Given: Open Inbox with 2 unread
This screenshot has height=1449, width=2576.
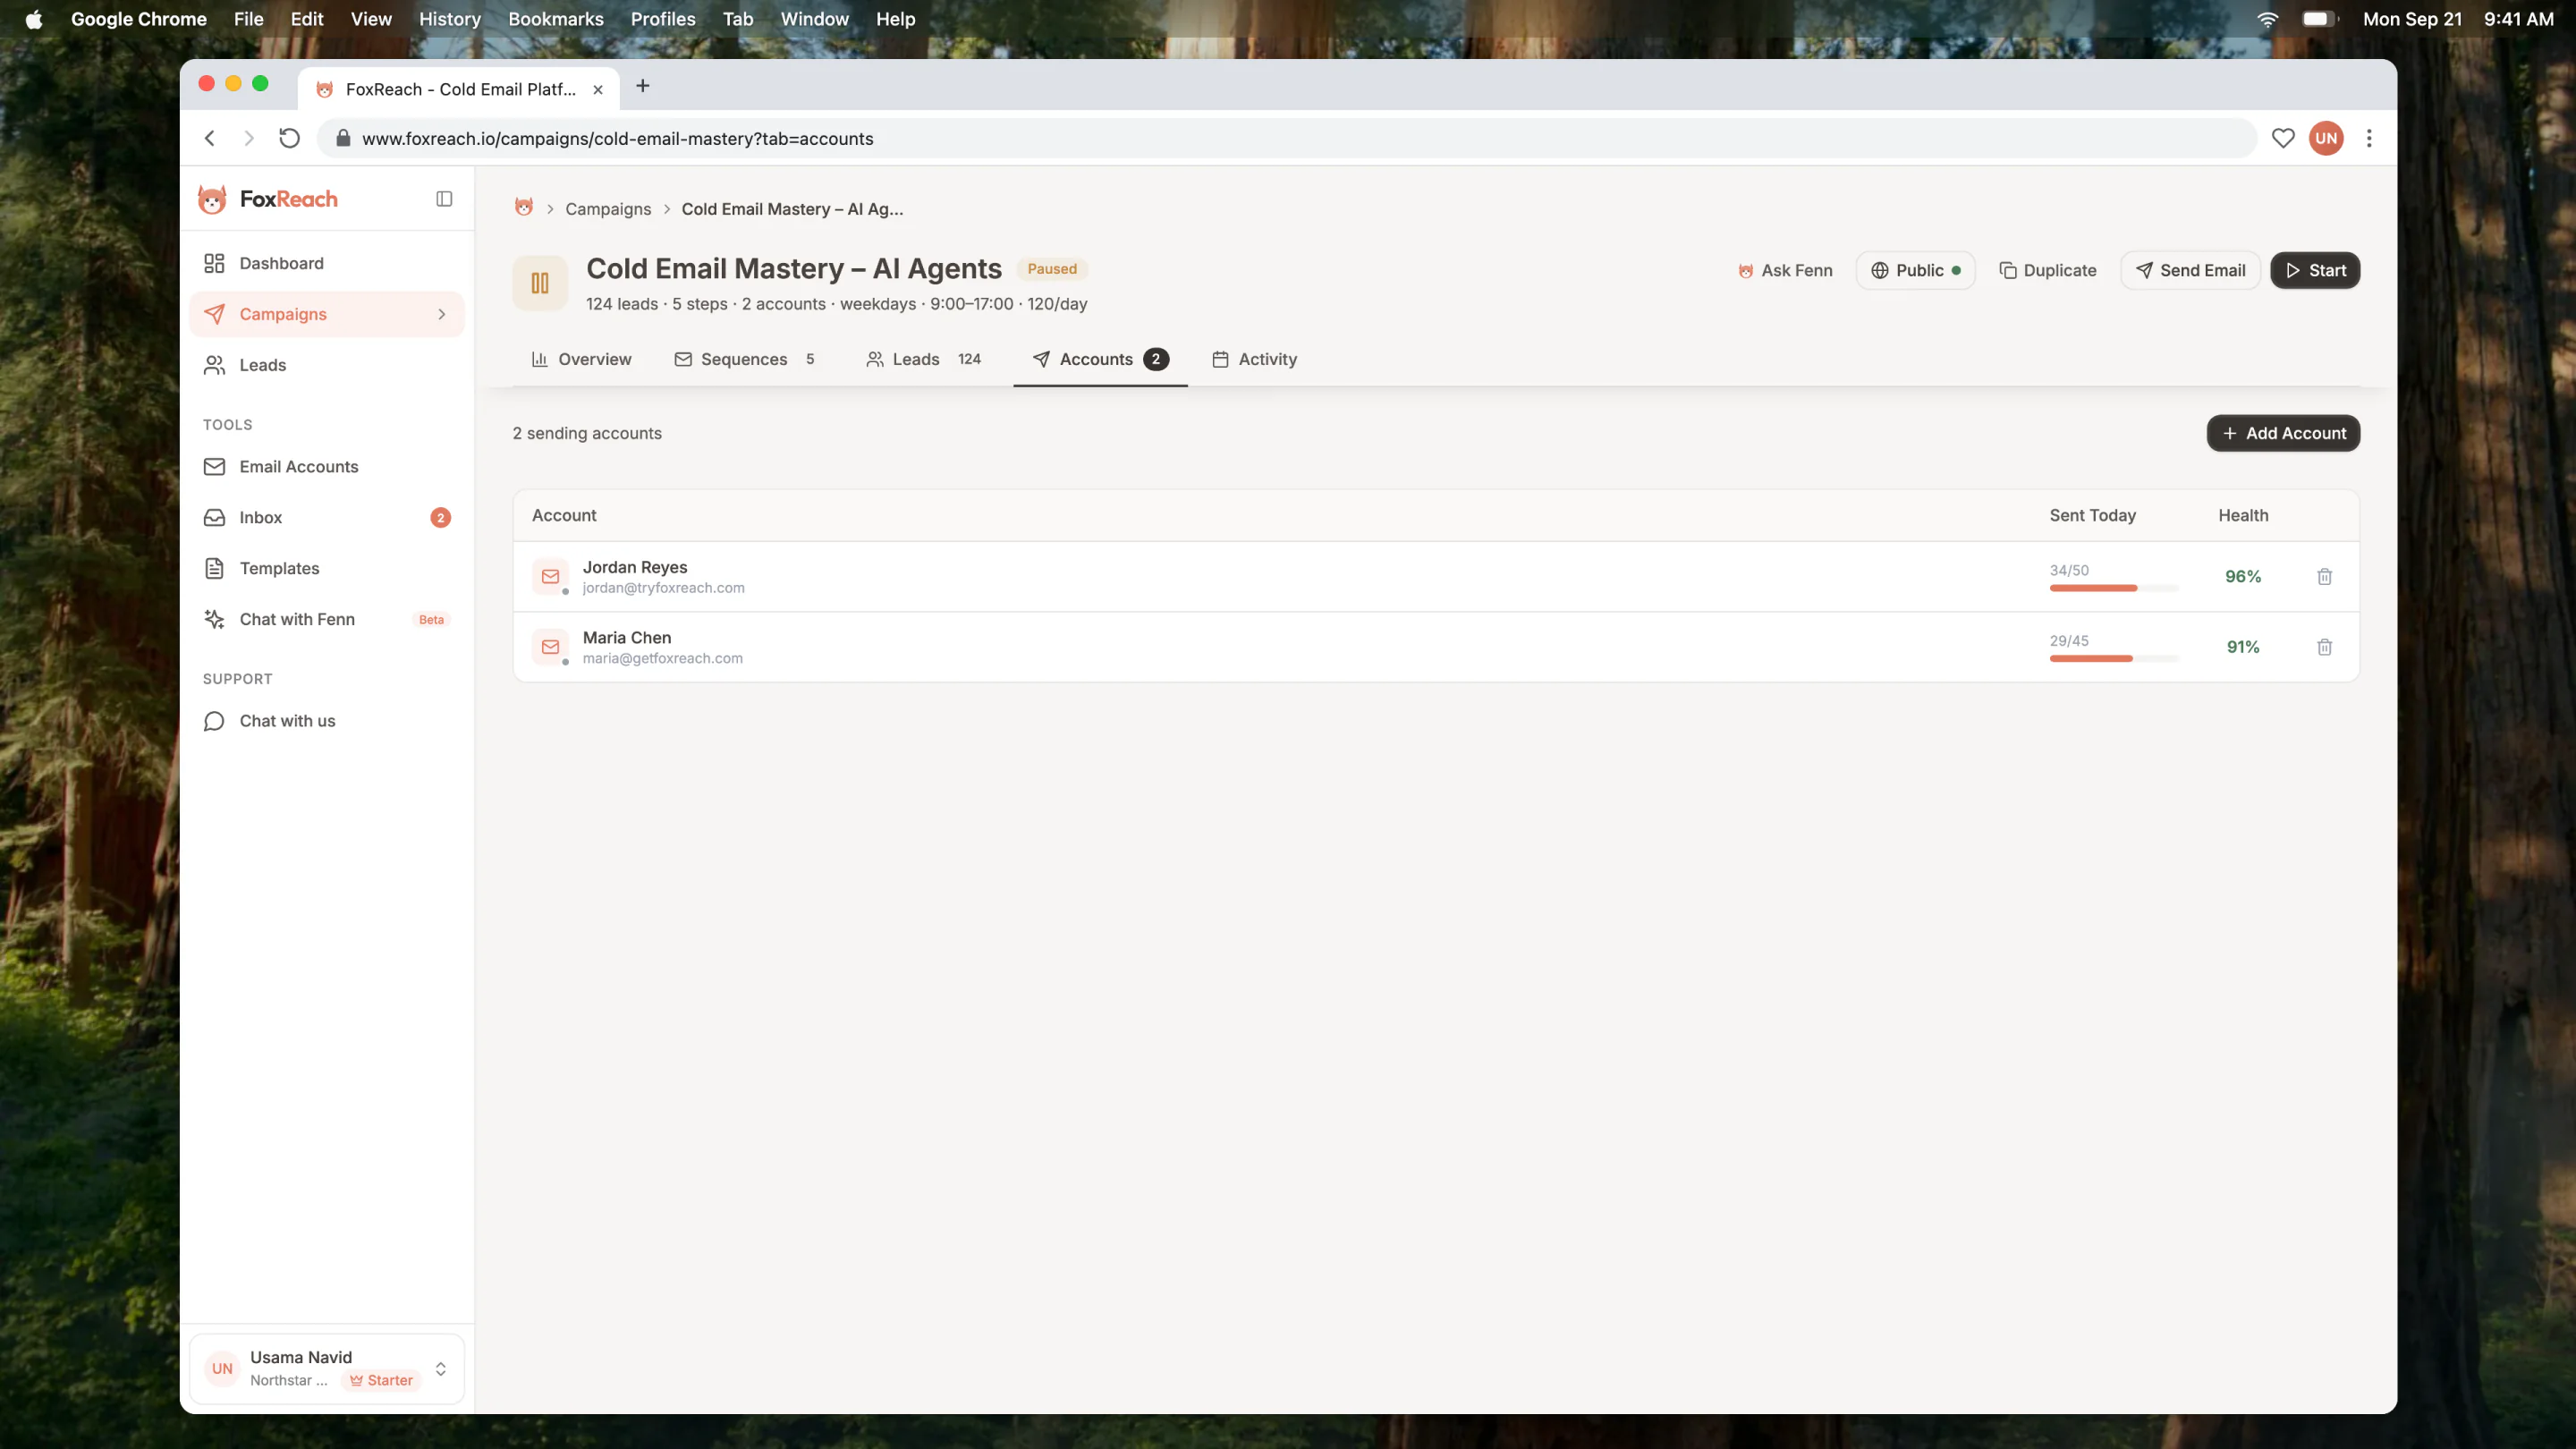Looking at the screenshot, I should click(327, 517).
